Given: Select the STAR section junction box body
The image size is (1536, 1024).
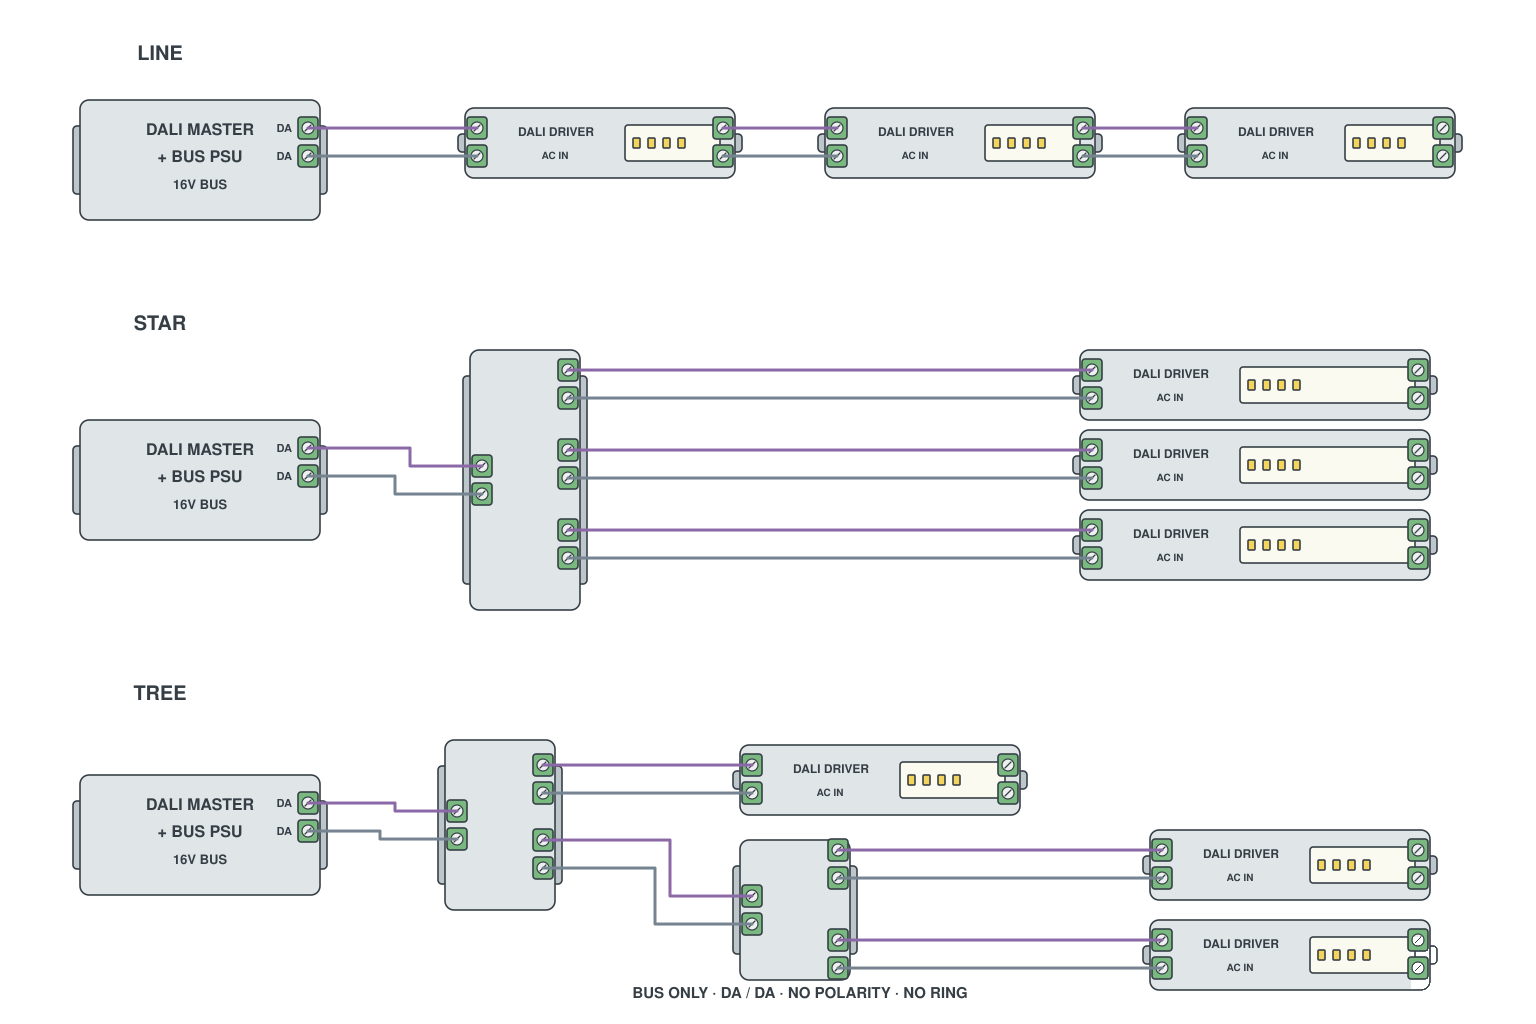Looking at the screenshot, I should (525, 480).
